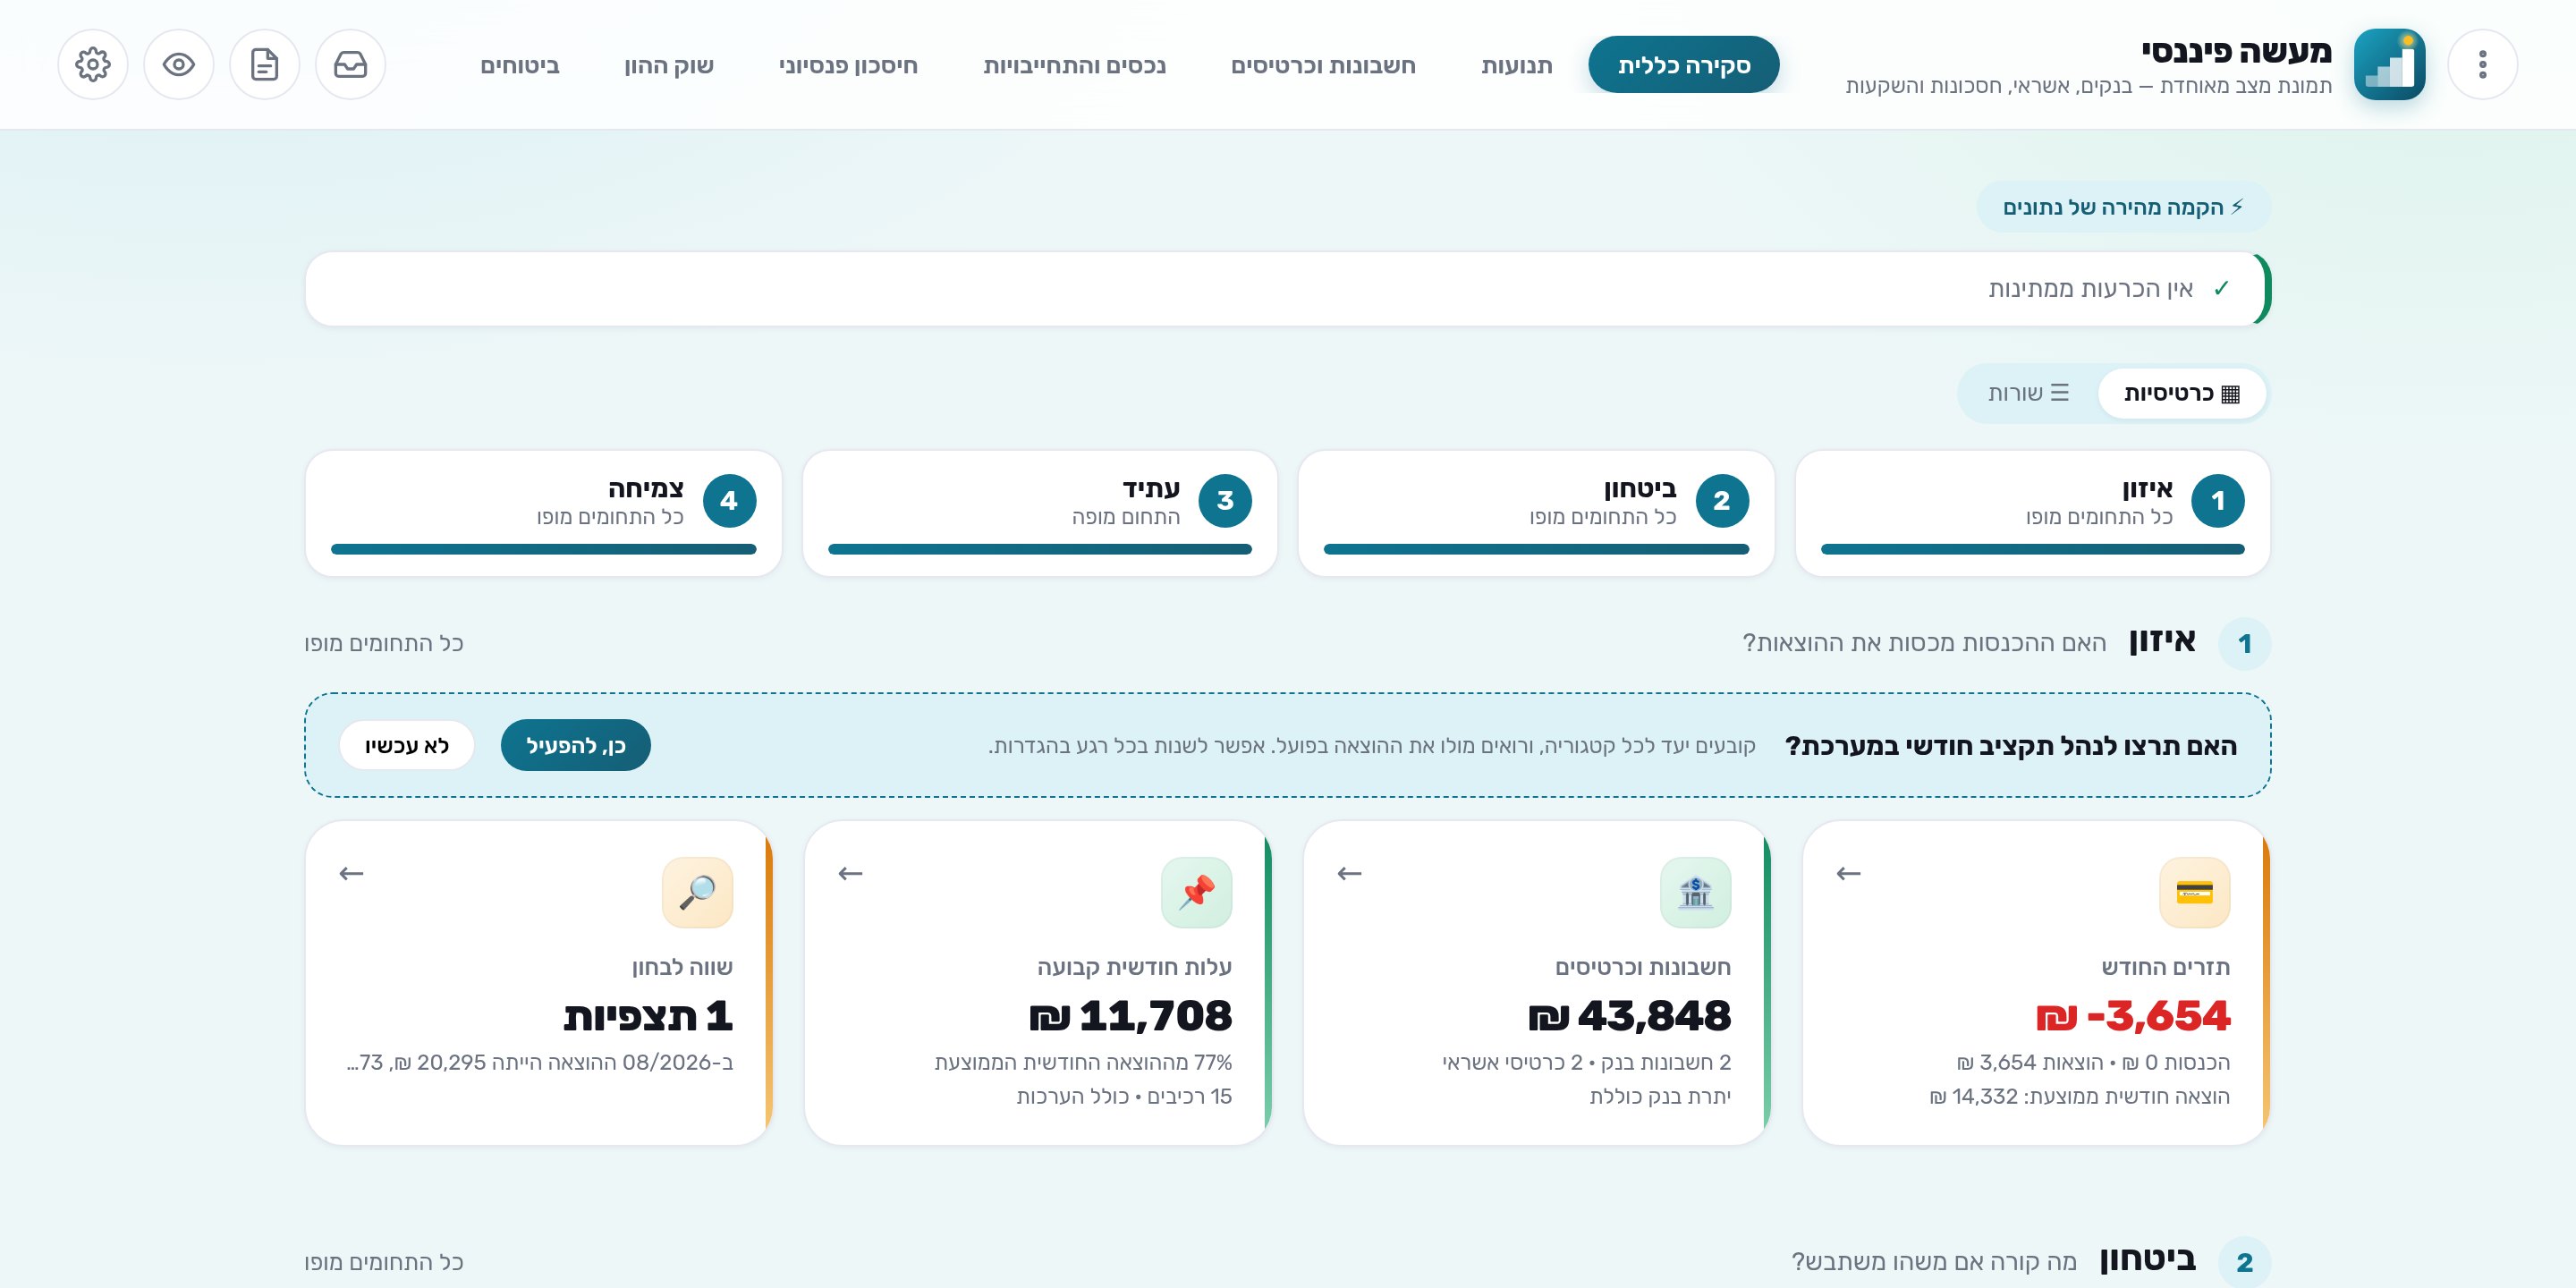The image size is (2576, 1288).
Task: Click the arrow on the שווה לבחון card
Action: [351, 874]
